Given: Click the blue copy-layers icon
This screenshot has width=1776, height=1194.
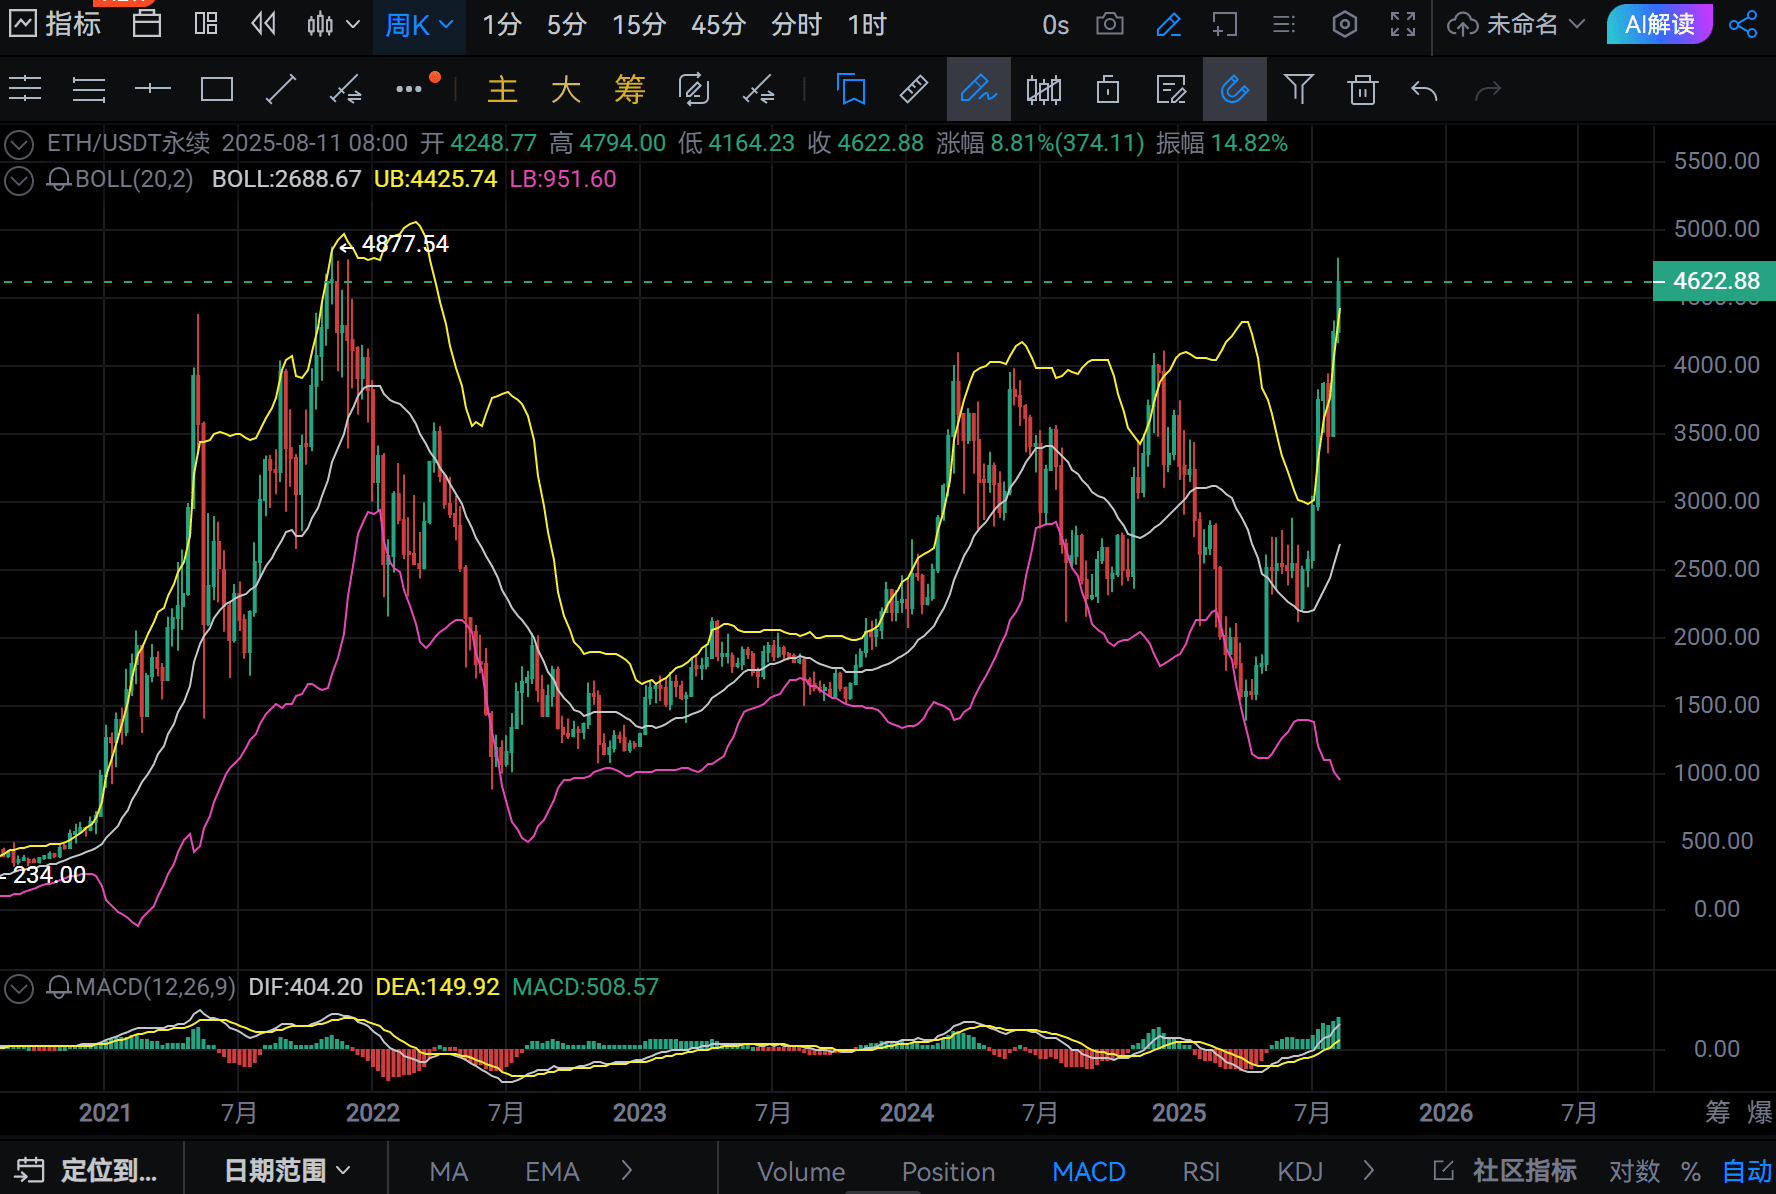Looking at the screenshot, I should pyautogui.click(x=851, y=90).
